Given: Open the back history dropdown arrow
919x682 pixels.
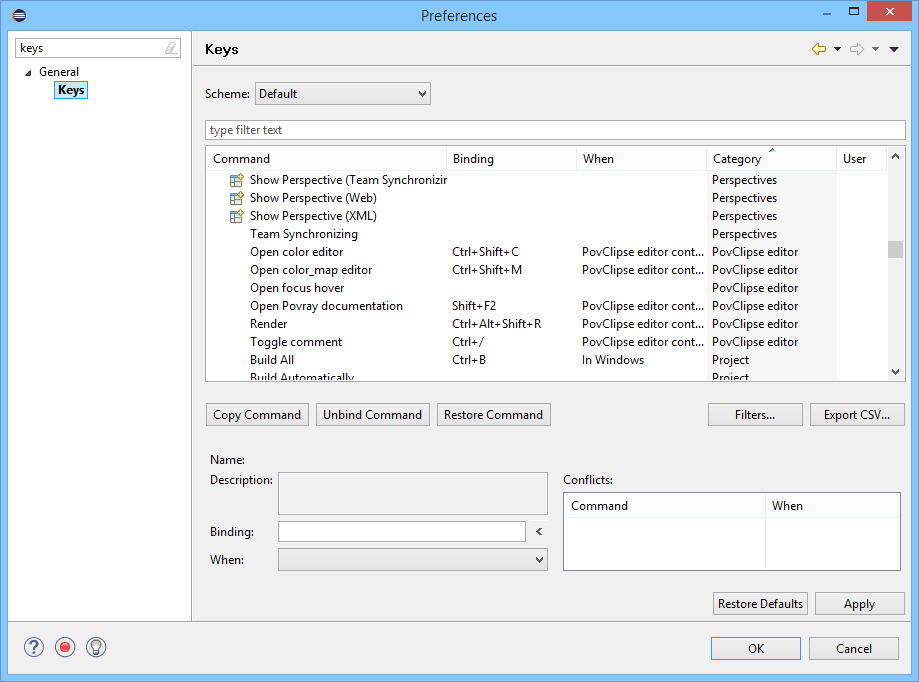Looking at the screenshot, I should pos(838,49).
